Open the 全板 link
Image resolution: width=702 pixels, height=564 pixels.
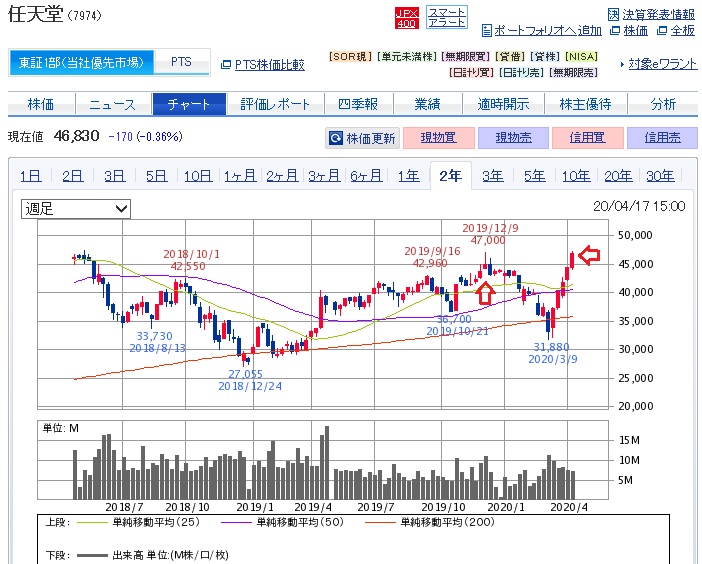coord(683,30)
